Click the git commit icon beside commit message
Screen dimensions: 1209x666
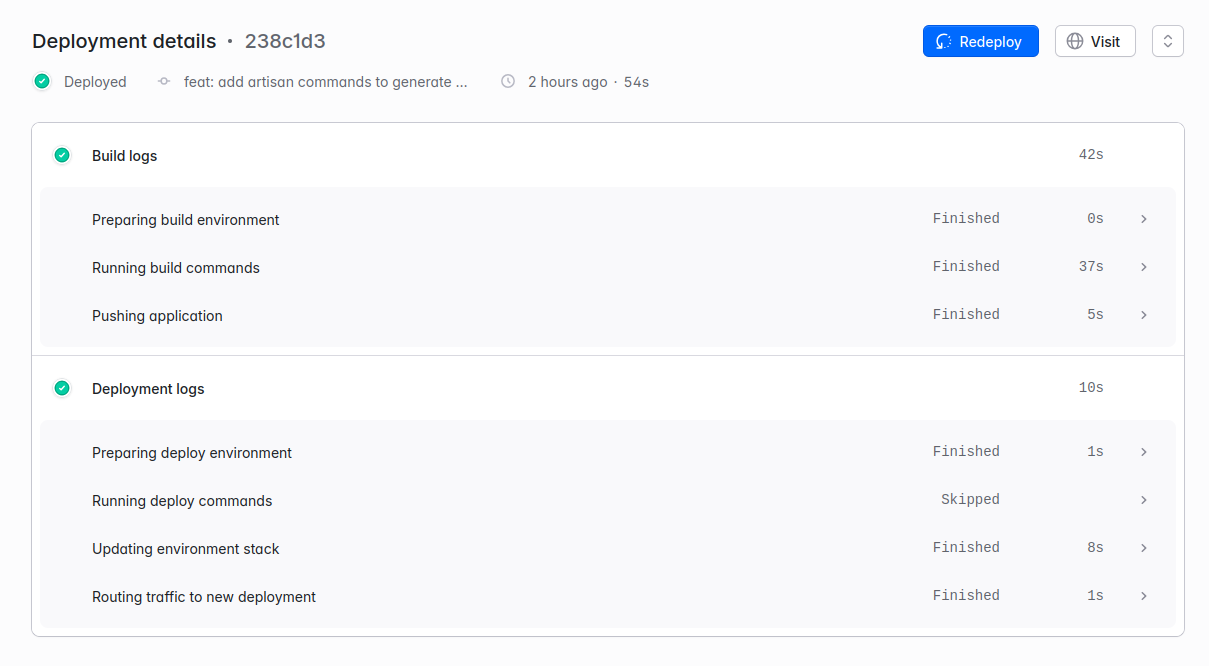pos(164,82)
